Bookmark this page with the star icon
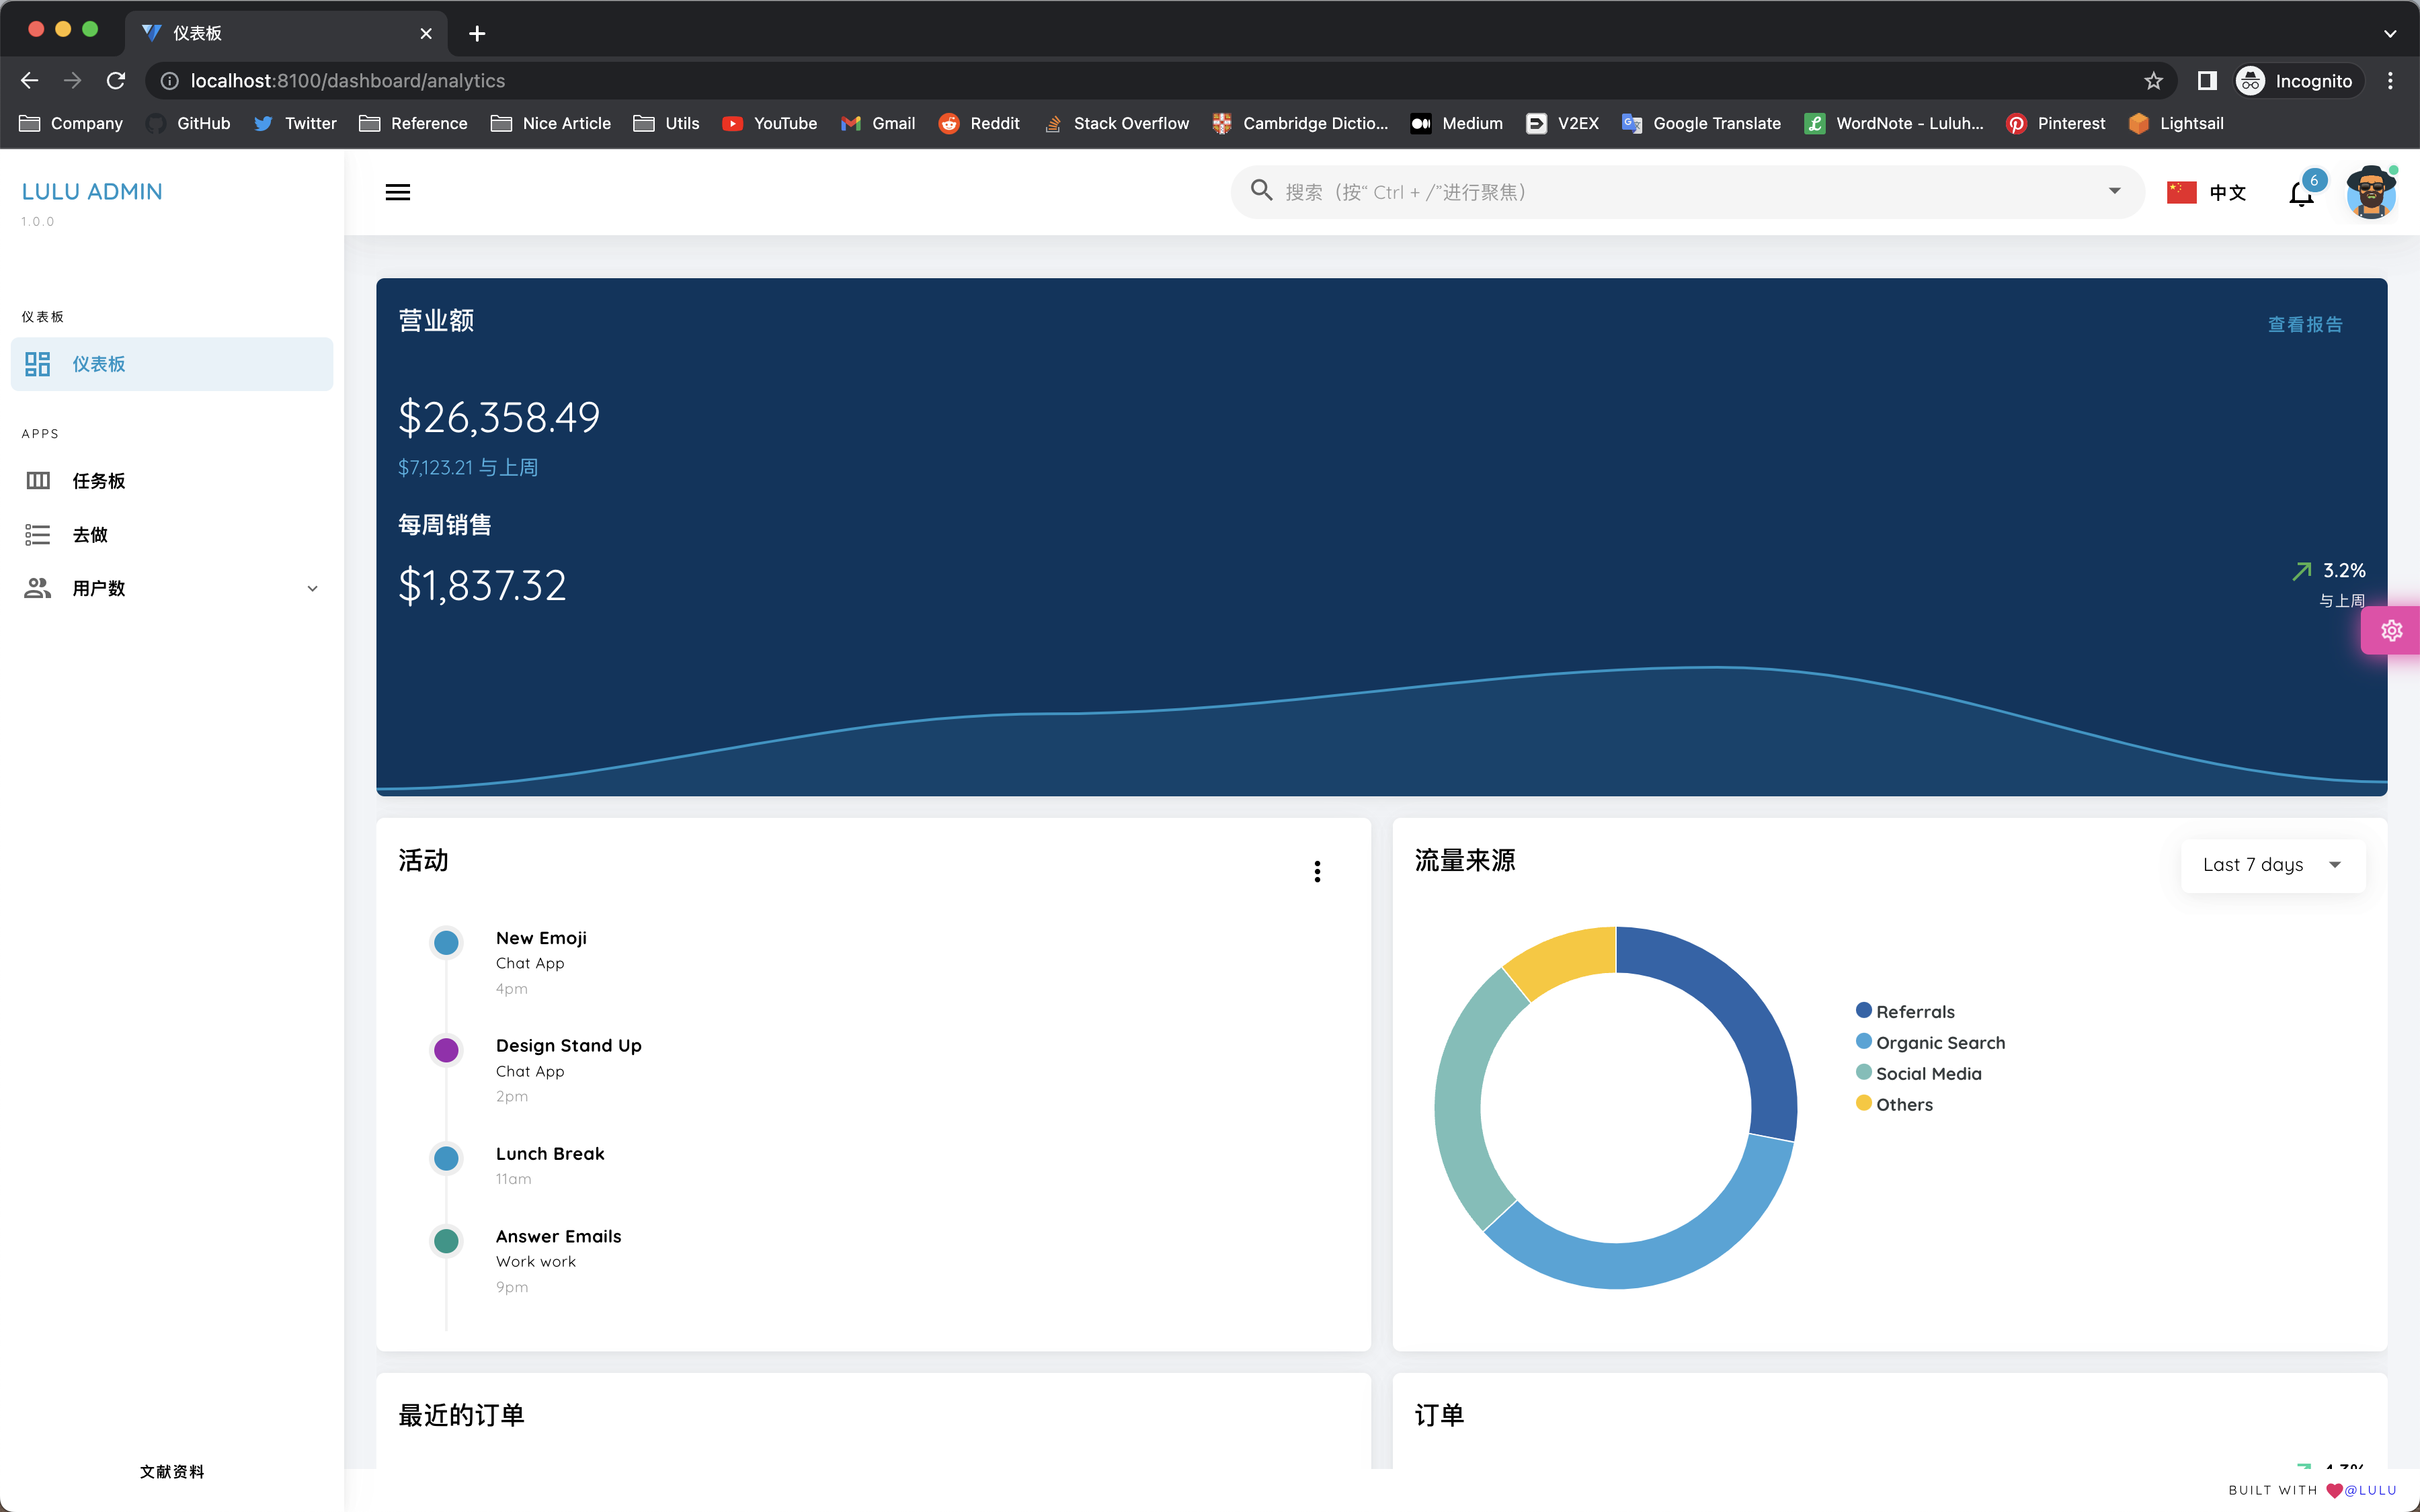Image resolution: width=2420 pixels, height=1512 pixels. tap(2153, 81)
